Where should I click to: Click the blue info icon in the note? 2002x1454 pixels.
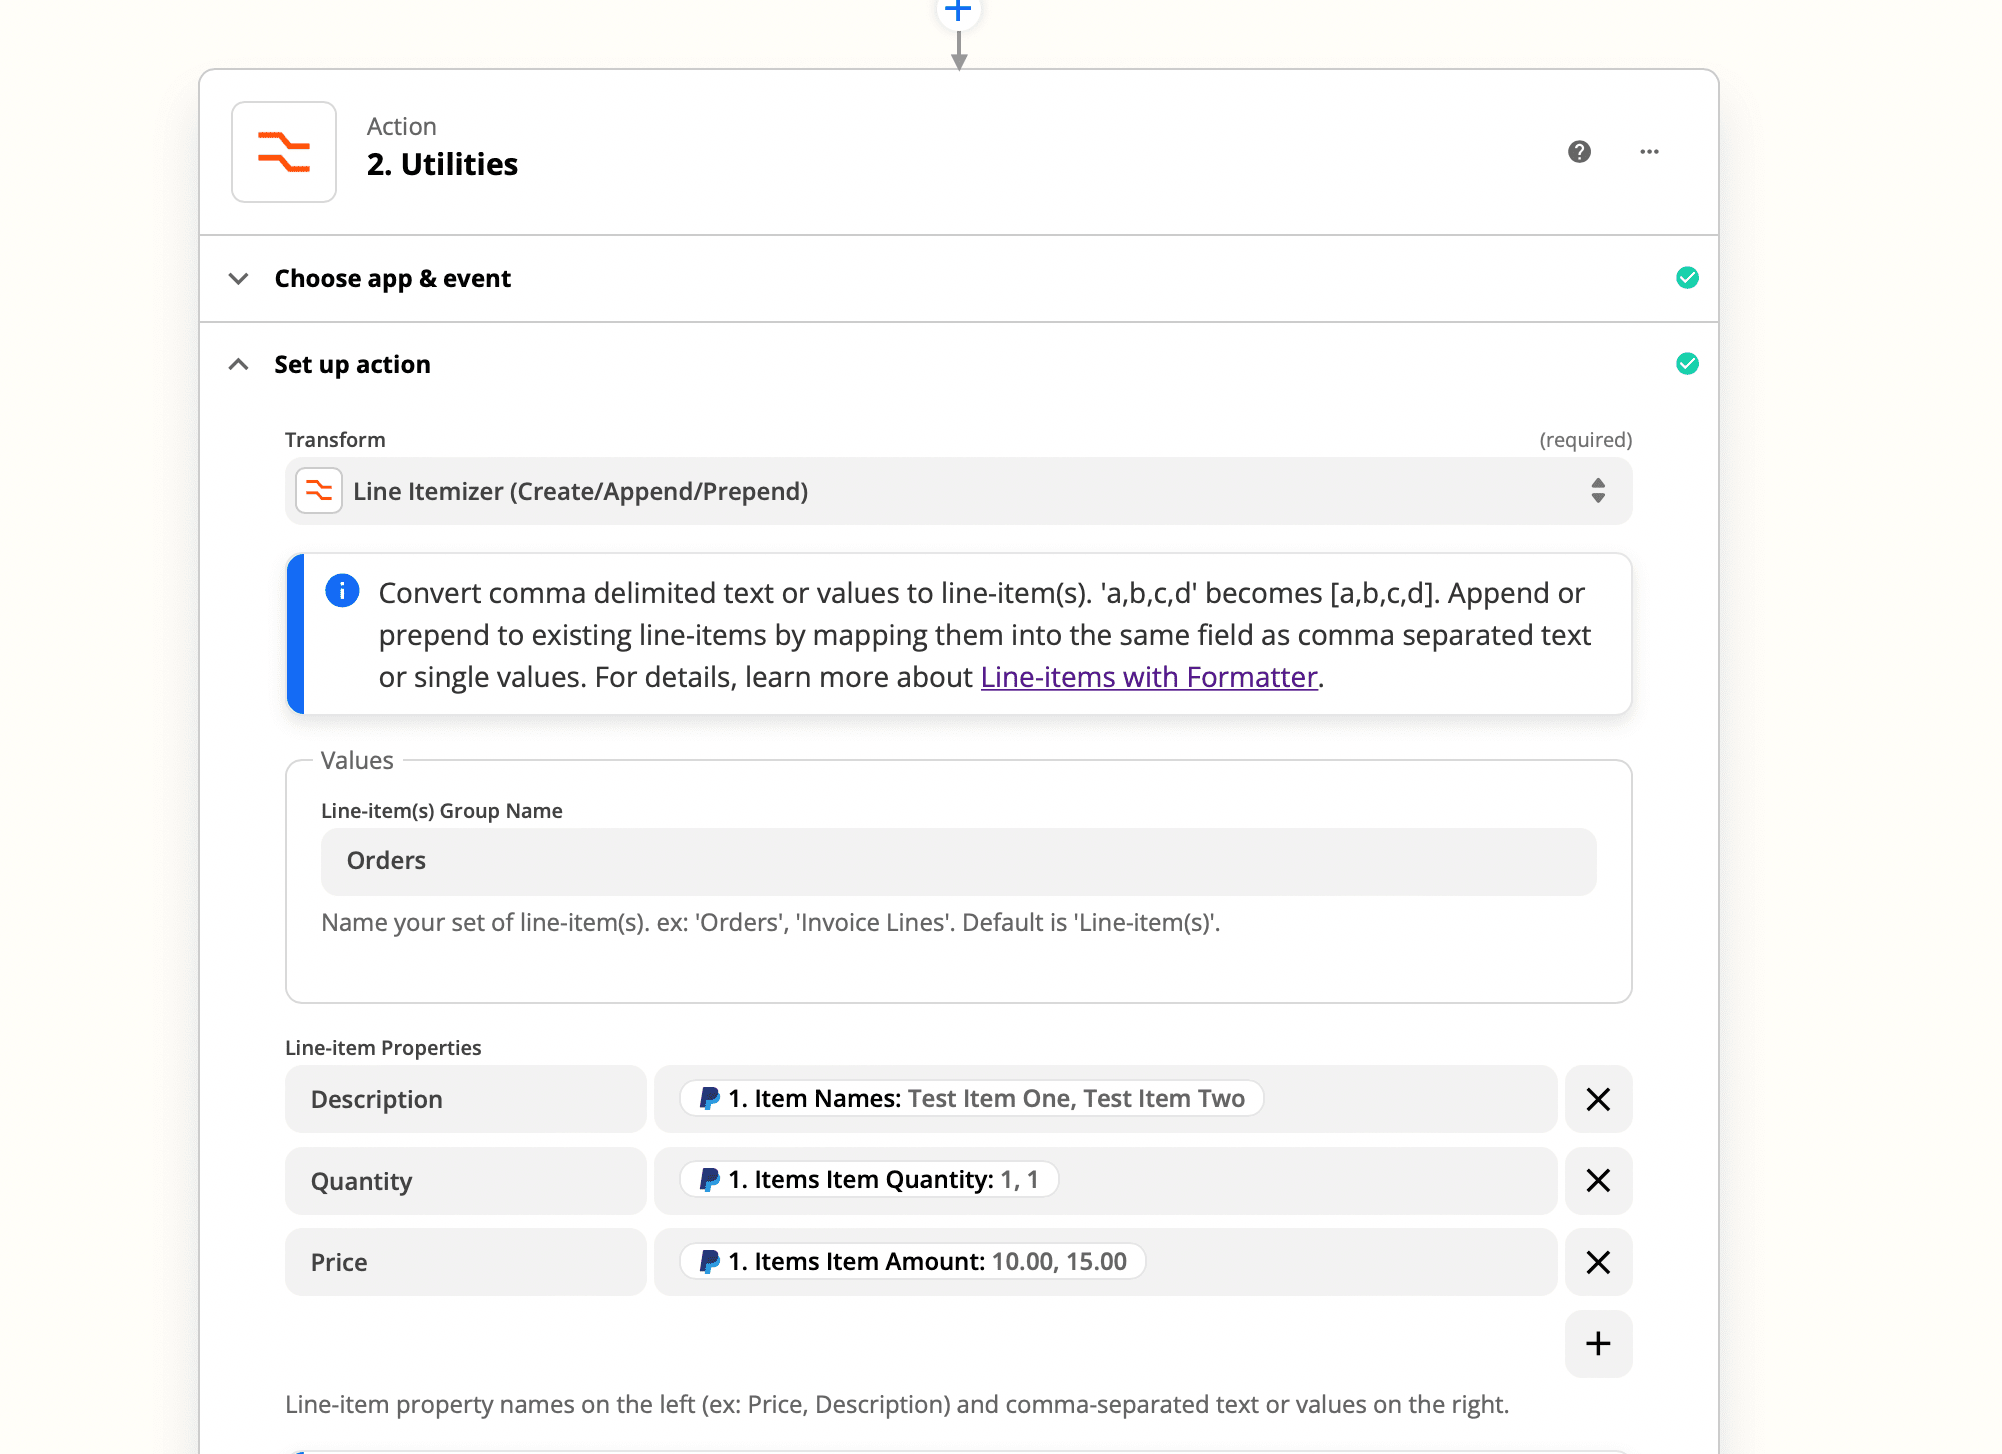pyautogui.click(x=342, y=591)
